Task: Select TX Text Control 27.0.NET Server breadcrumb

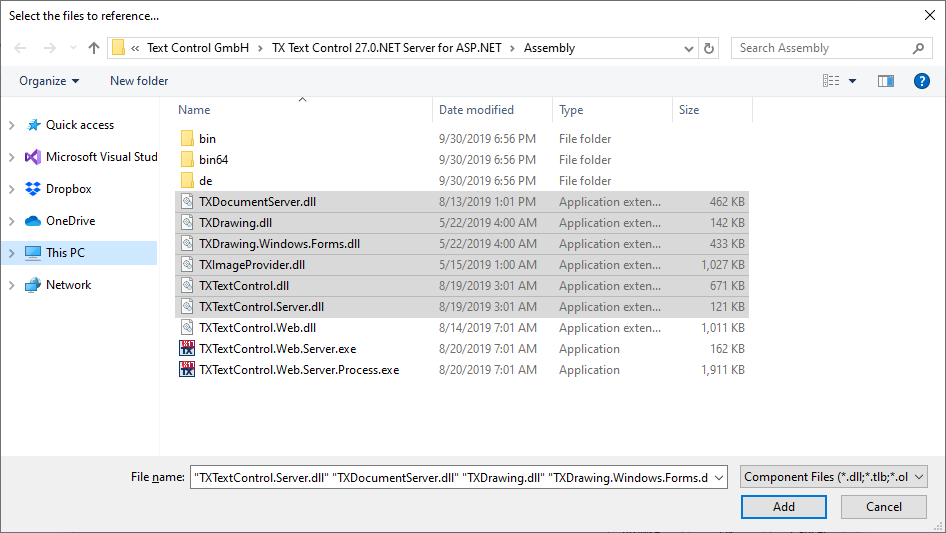Action: (386, 48)
